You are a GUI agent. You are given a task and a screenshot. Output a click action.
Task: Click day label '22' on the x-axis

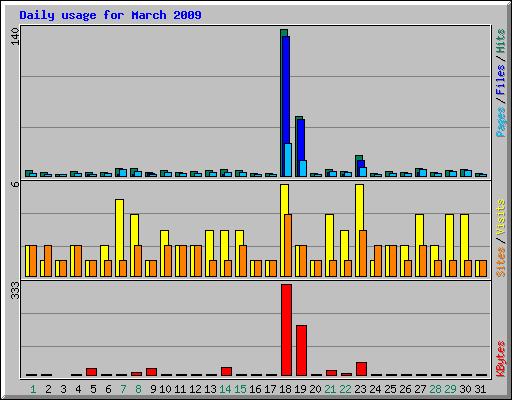point(345,389)
